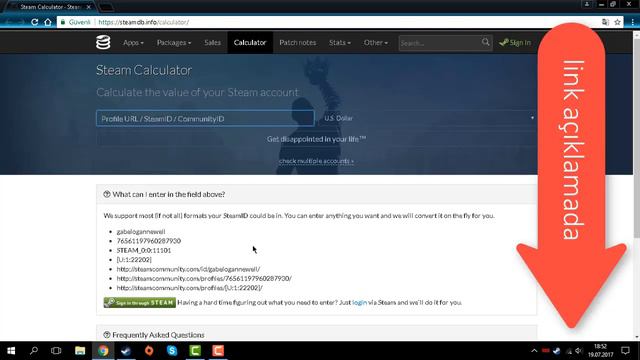Open the green Camtasia taskbar icon
The height and width of the screenshot is (360, 640).
(x=195, y=351)
